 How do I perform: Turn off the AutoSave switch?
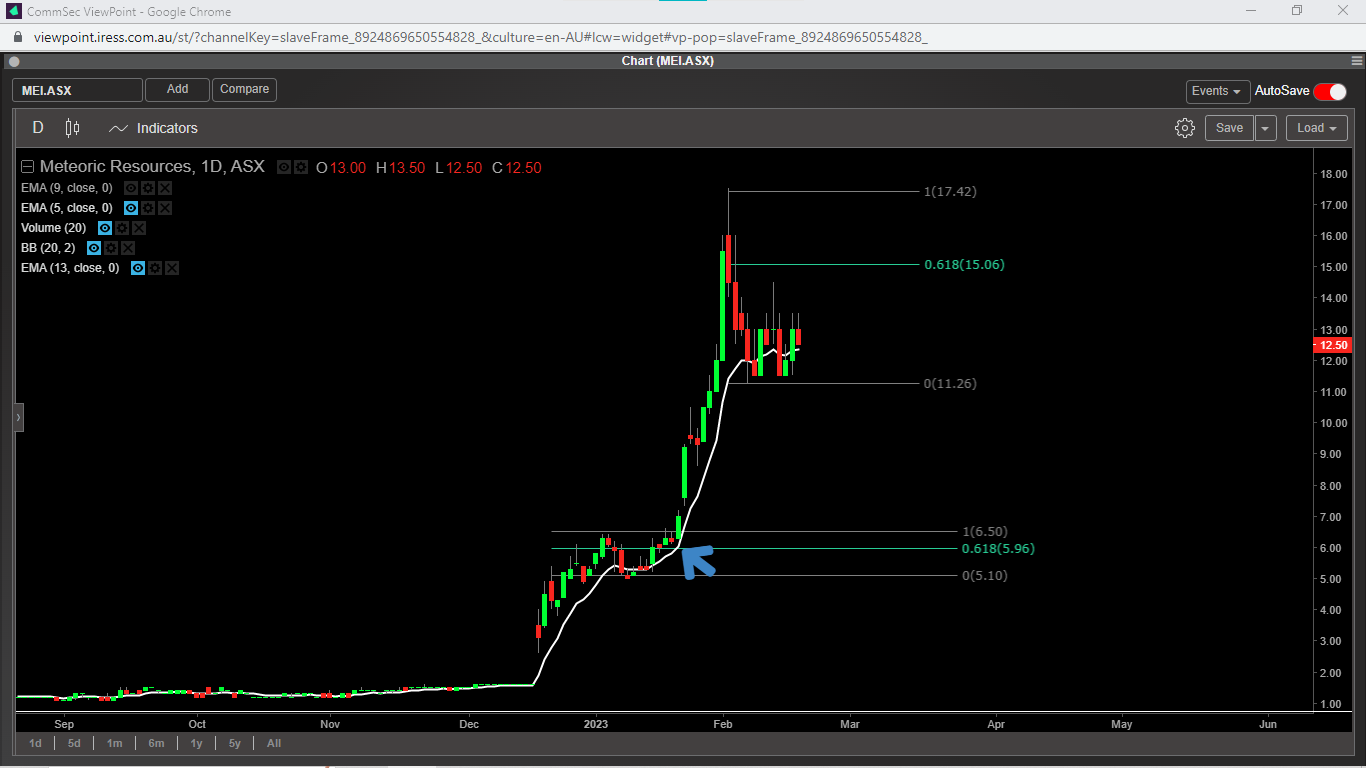1330,91
